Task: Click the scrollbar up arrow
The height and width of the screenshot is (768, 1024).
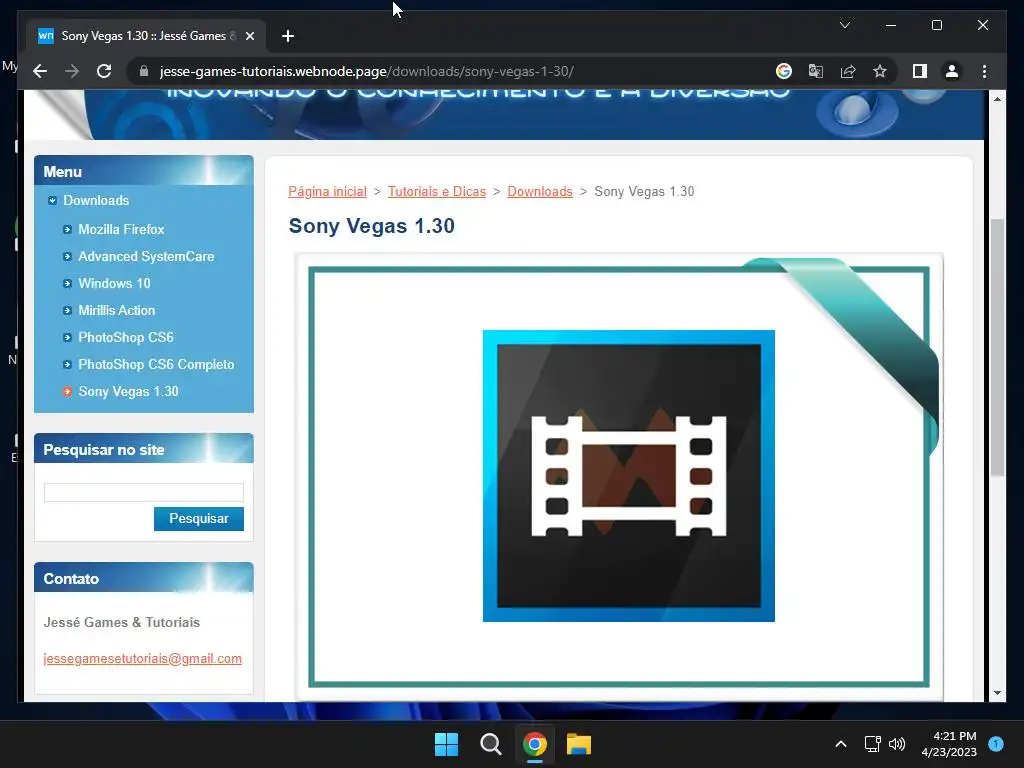Action: click(997, 99)
